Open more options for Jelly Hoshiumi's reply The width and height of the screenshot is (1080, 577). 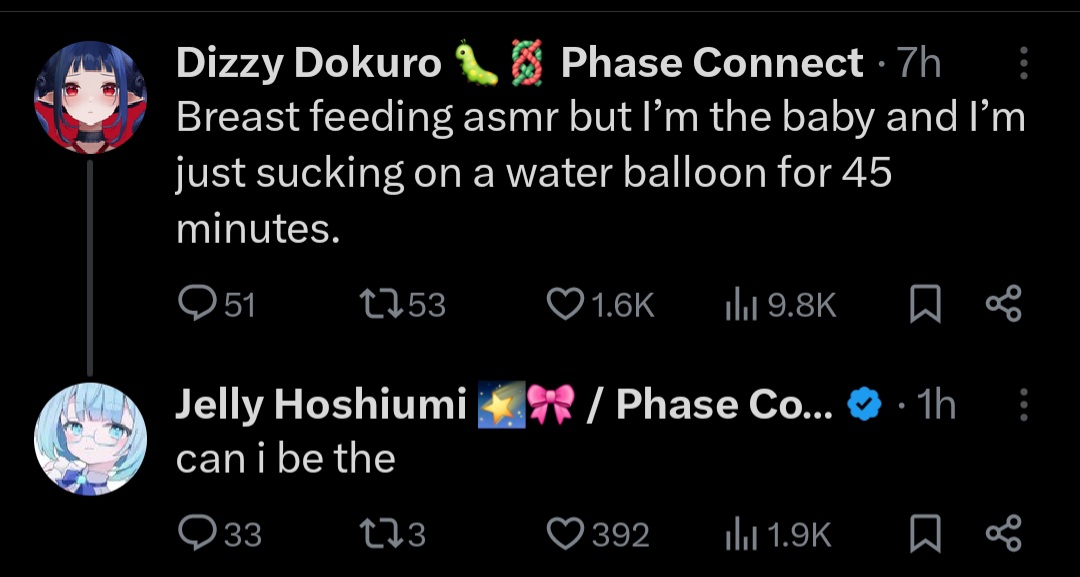tap(1023, 404)
